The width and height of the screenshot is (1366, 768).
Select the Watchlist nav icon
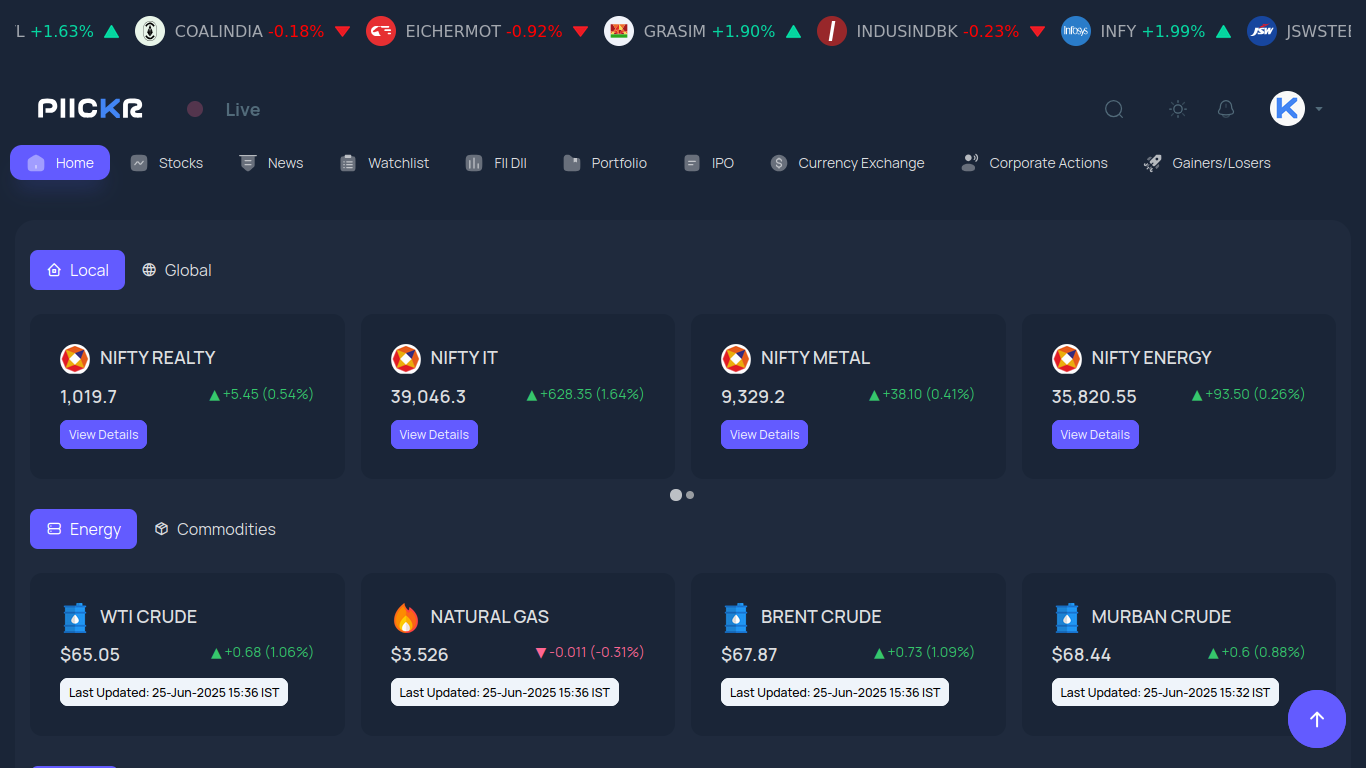[x=348, y=162]
